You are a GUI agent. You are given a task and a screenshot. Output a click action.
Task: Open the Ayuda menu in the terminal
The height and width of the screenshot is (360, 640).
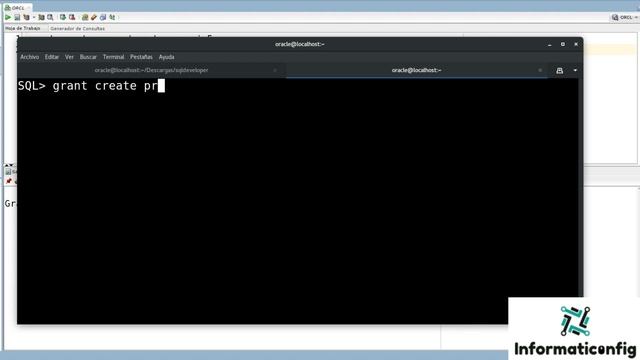coord(167,57)
